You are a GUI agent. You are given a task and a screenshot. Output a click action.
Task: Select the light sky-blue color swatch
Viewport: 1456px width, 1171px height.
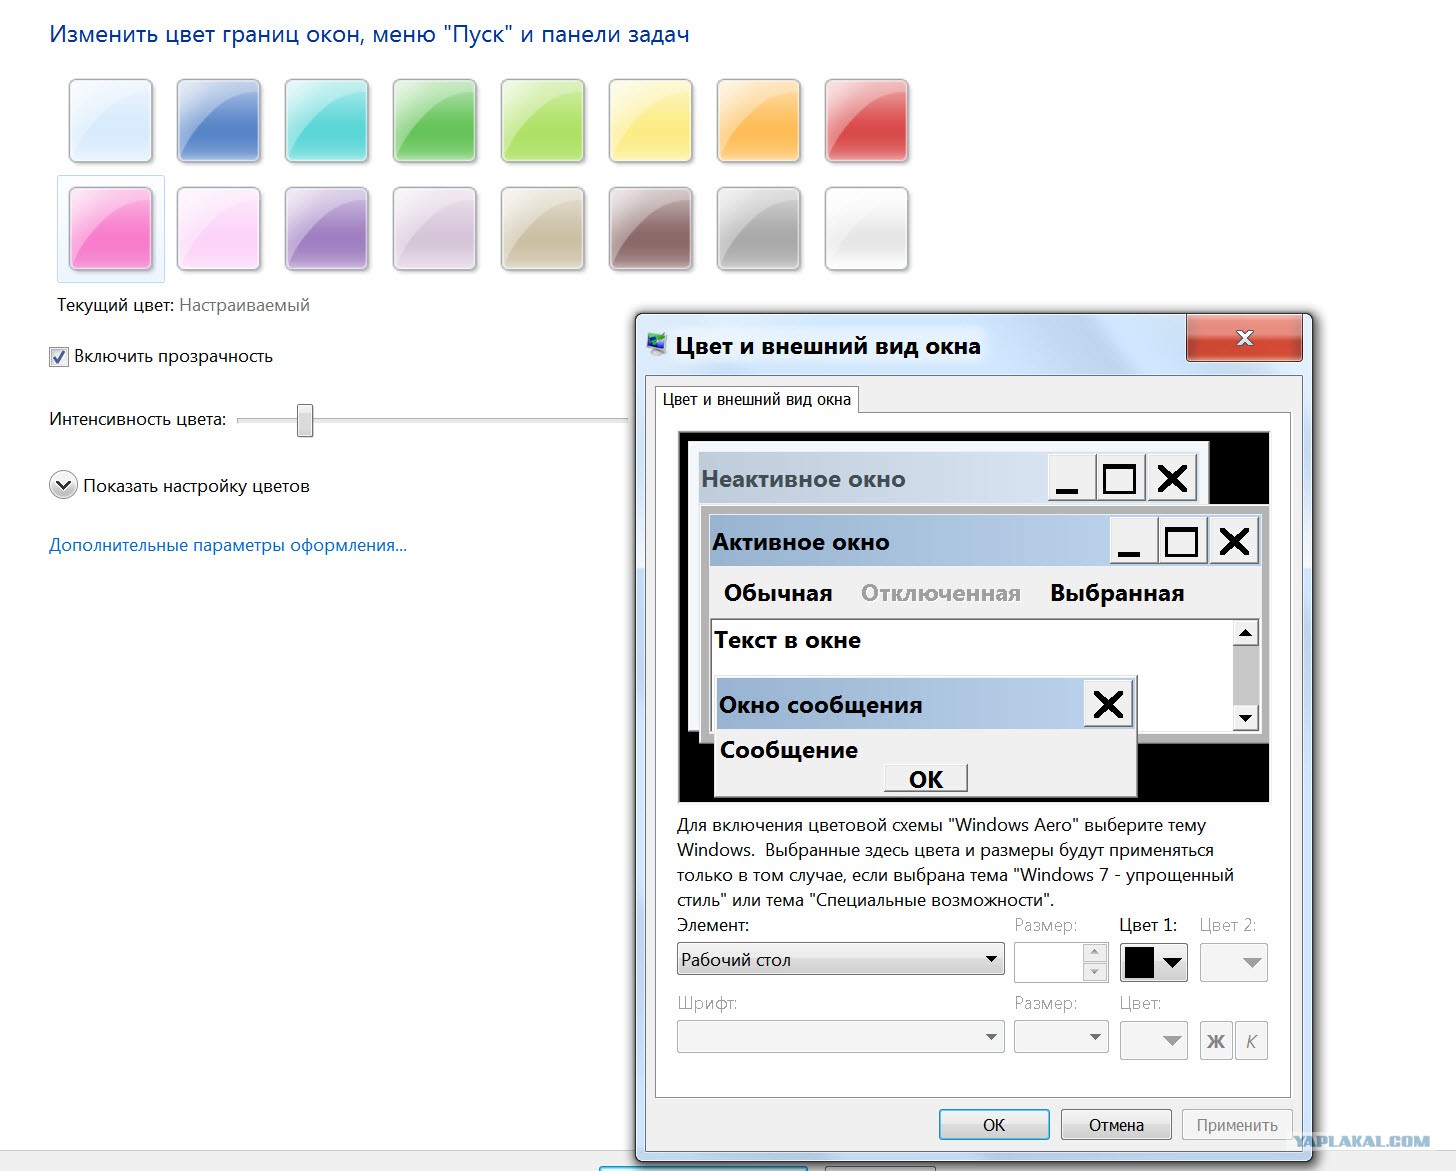(111, 121)
